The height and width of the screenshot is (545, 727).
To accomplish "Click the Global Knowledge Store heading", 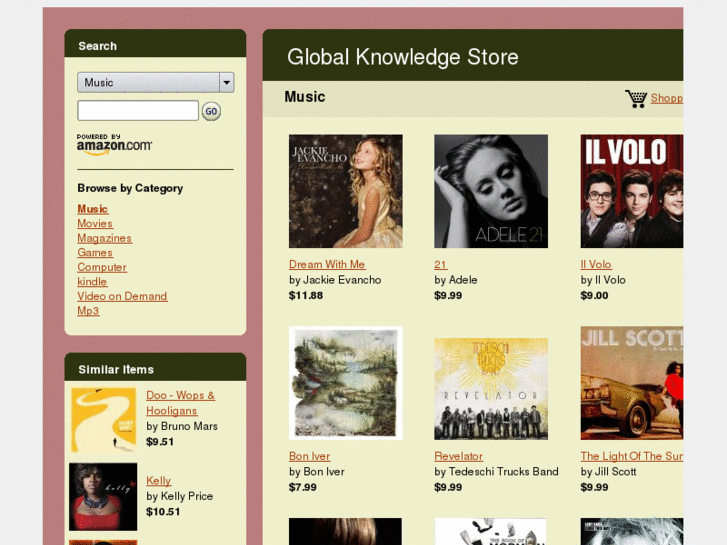I will point(402,57).
